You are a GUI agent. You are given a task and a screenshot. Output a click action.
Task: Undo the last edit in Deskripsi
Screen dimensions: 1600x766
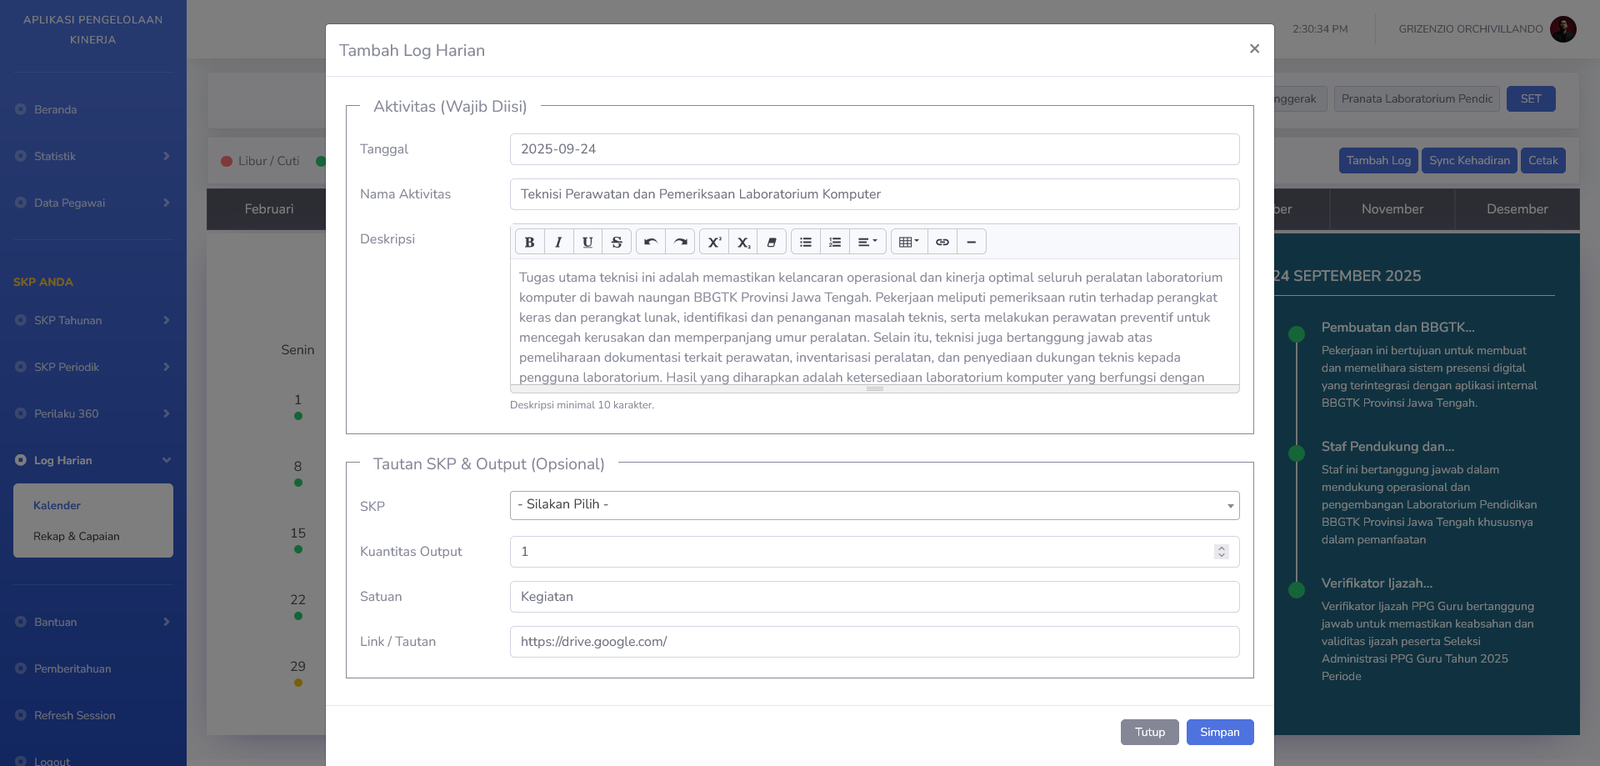(651, 242)
